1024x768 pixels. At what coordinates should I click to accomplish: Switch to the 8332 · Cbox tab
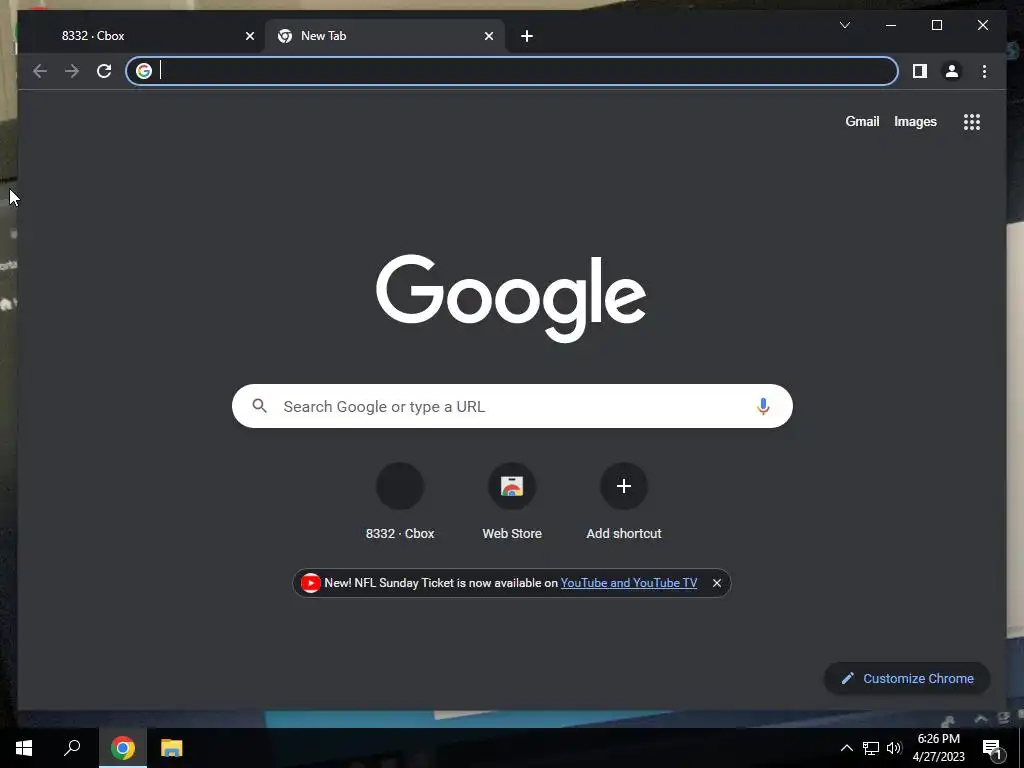[140, 36]
